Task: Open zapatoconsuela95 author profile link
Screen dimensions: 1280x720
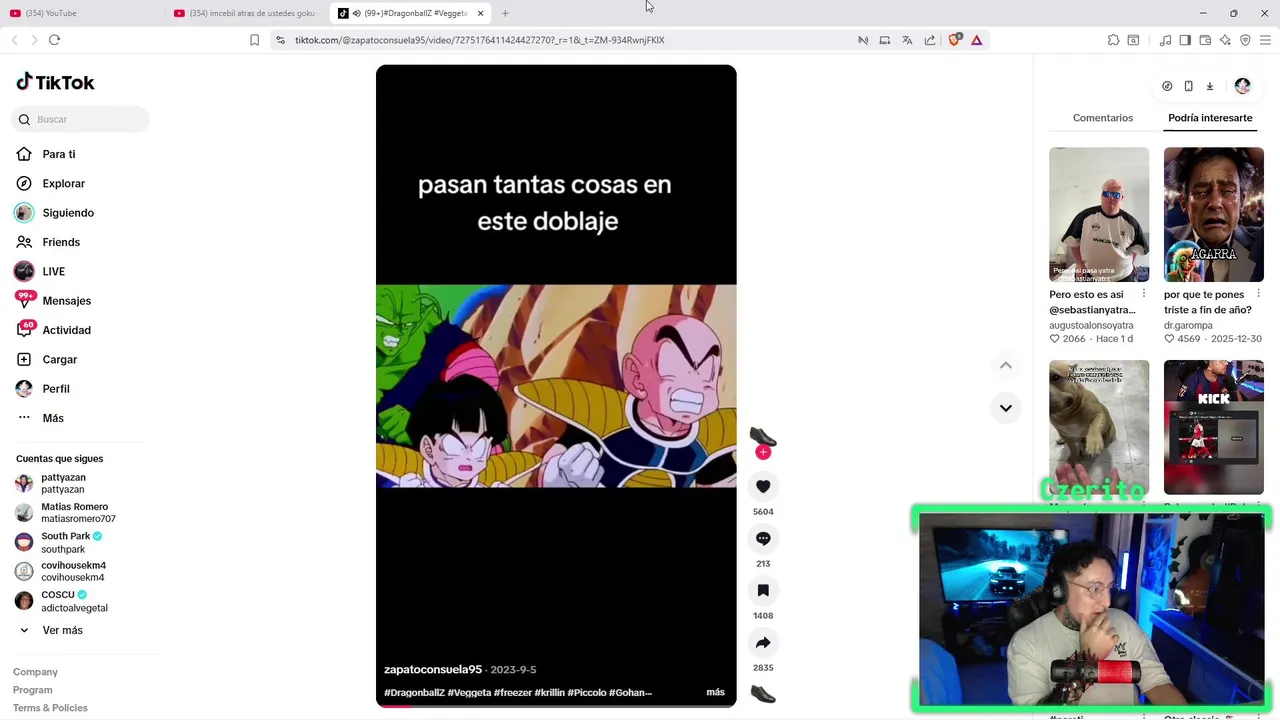Action: tap(433, 669)
